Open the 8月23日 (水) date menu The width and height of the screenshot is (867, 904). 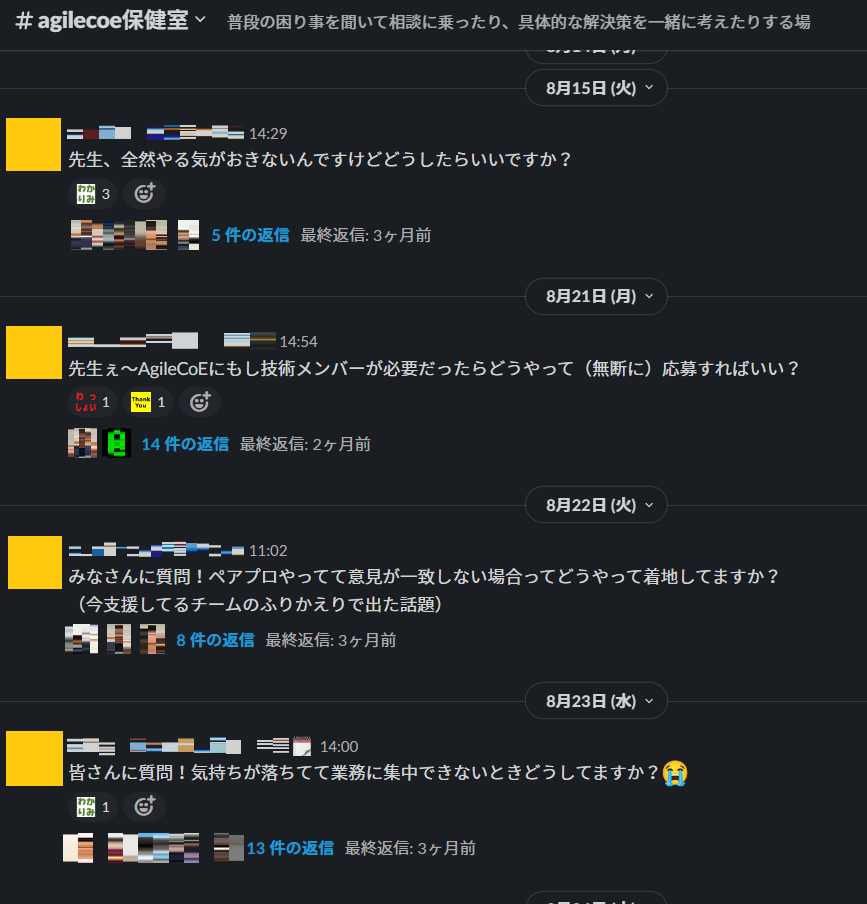tap(596, 701)
